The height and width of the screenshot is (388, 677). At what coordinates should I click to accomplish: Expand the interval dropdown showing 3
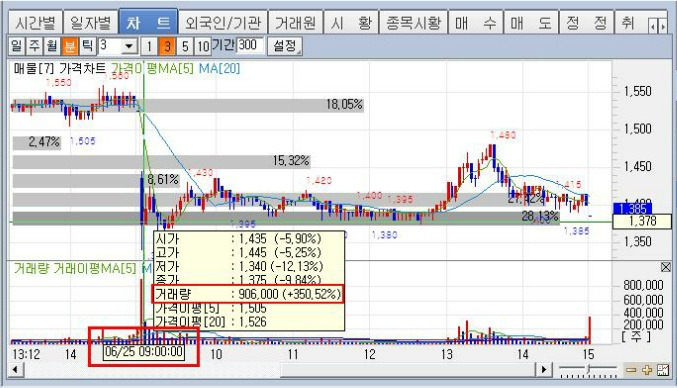tap(129, 46)
